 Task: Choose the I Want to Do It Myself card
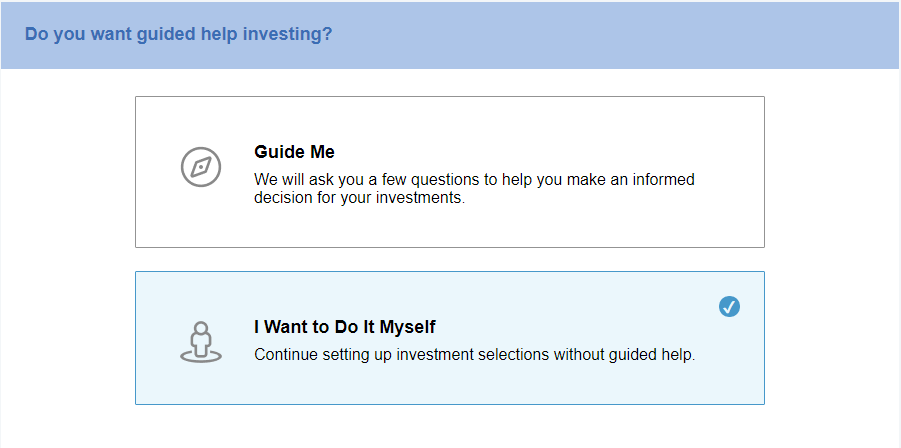[449, 338]
